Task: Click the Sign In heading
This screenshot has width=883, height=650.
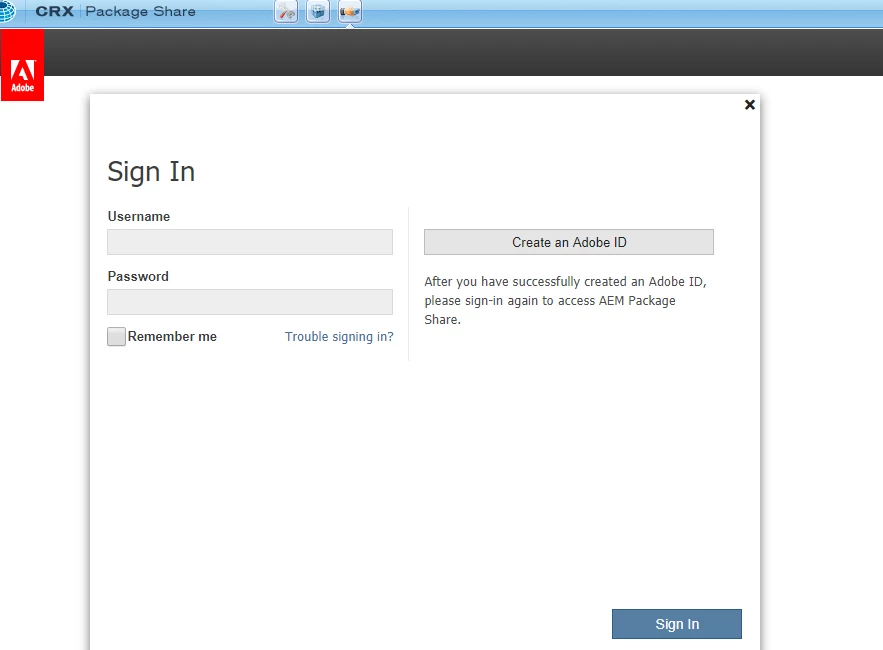Action: point(151,172)
